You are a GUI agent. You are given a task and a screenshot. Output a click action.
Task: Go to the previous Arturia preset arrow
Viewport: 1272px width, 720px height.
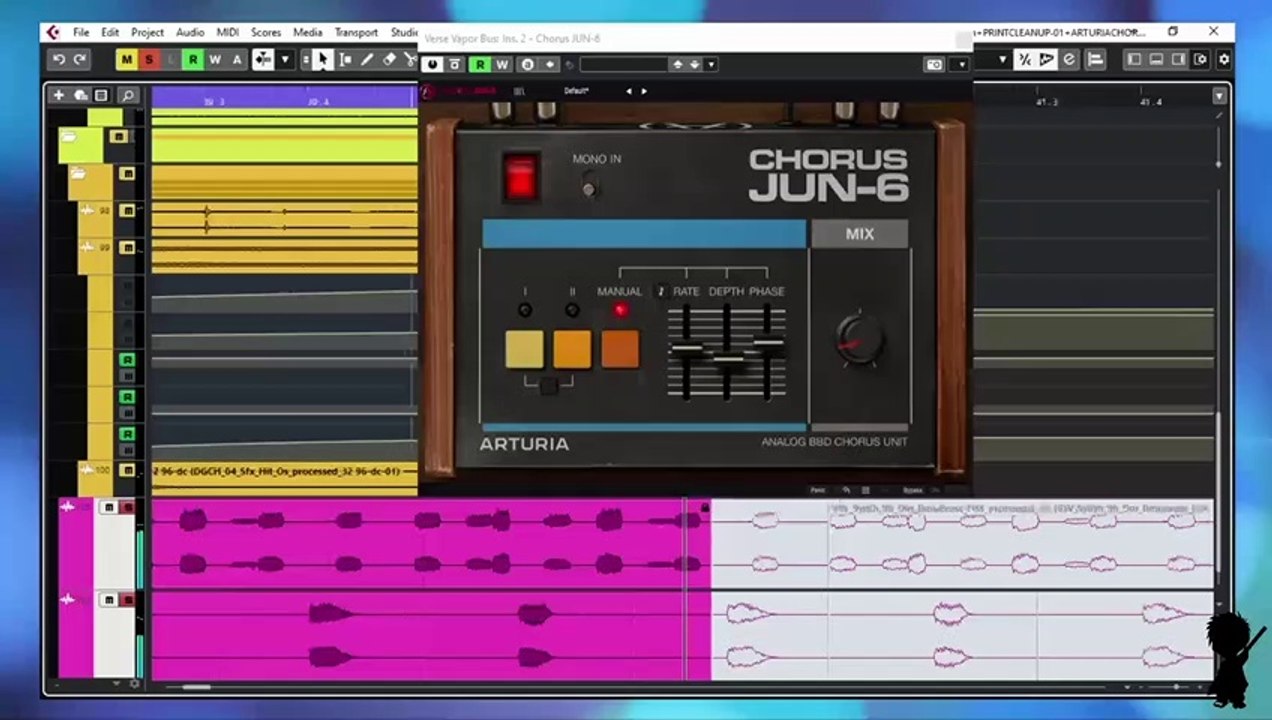628,91
